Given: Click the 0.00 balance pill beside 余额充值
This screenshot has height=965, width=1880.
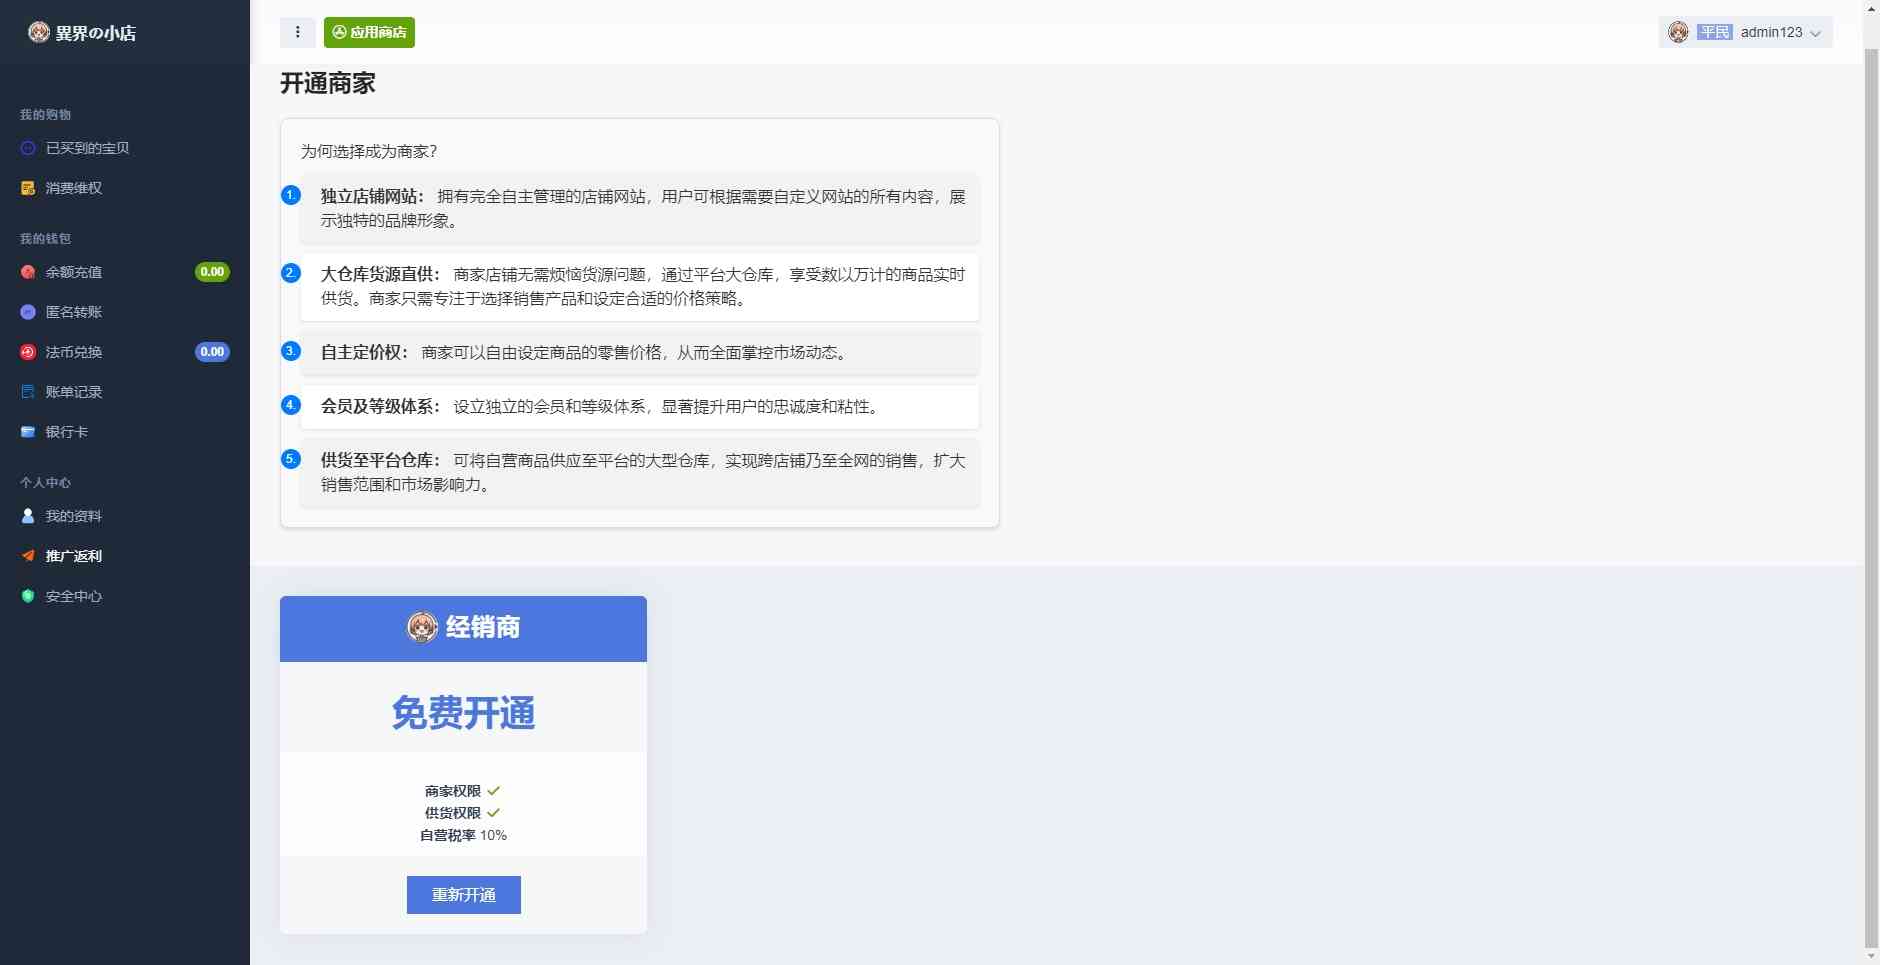Looking at the screenshot, I should (x=211, y=272).
